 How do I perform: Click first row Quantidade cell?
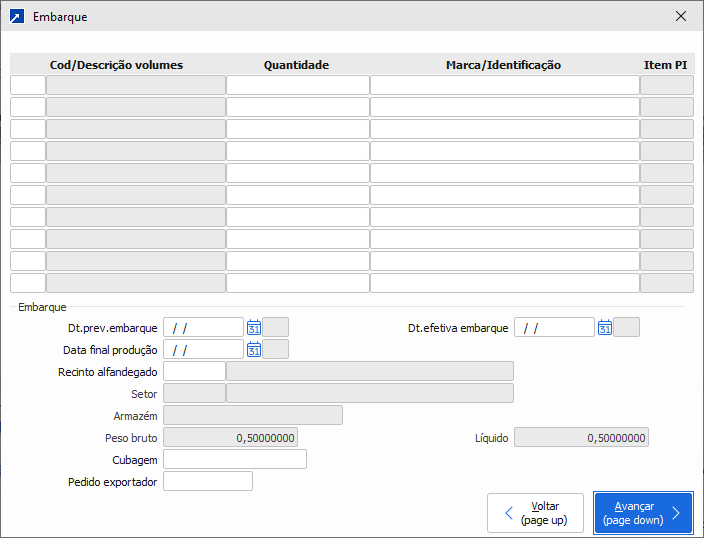[297, 86]
